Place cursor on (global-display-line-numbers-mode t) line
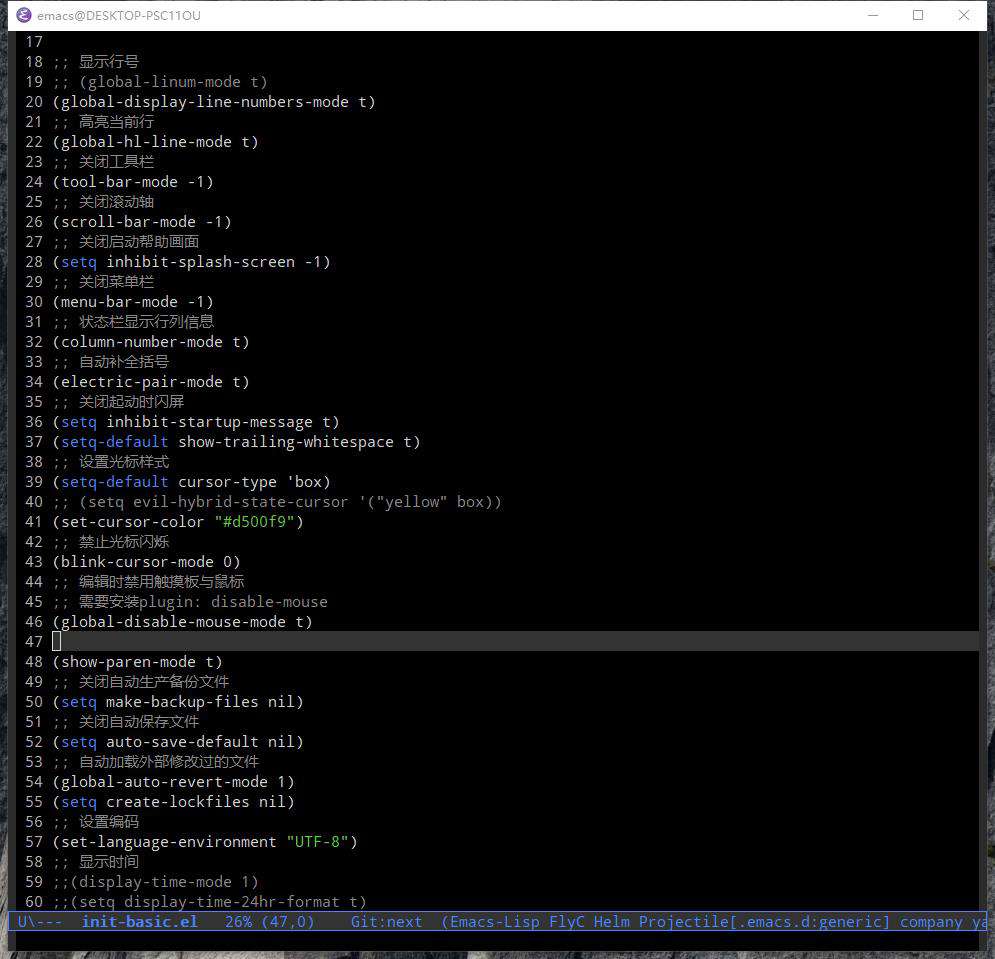The width and height of the screenshot is (995, 959). [214, 102]
